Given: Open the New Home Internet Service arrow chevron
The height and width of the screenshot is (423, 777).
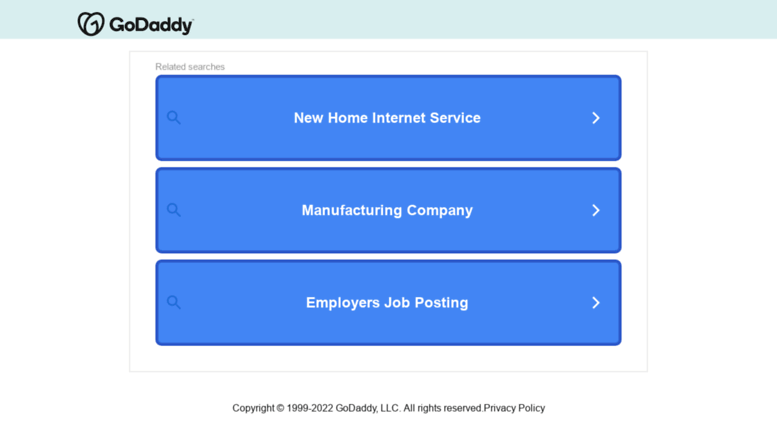Looking at the screenshot, I should (x=596, y=118).
